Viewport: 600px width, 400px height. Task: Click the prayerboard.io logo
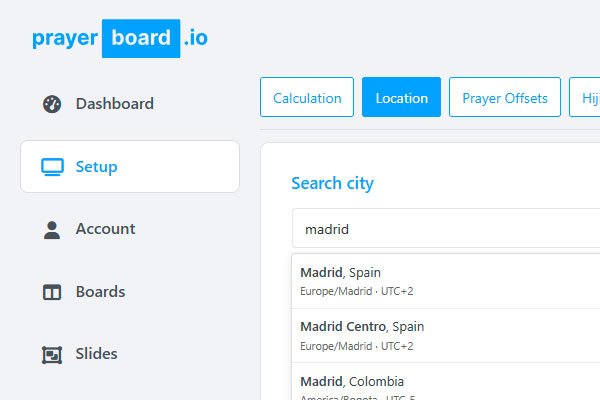120,38
